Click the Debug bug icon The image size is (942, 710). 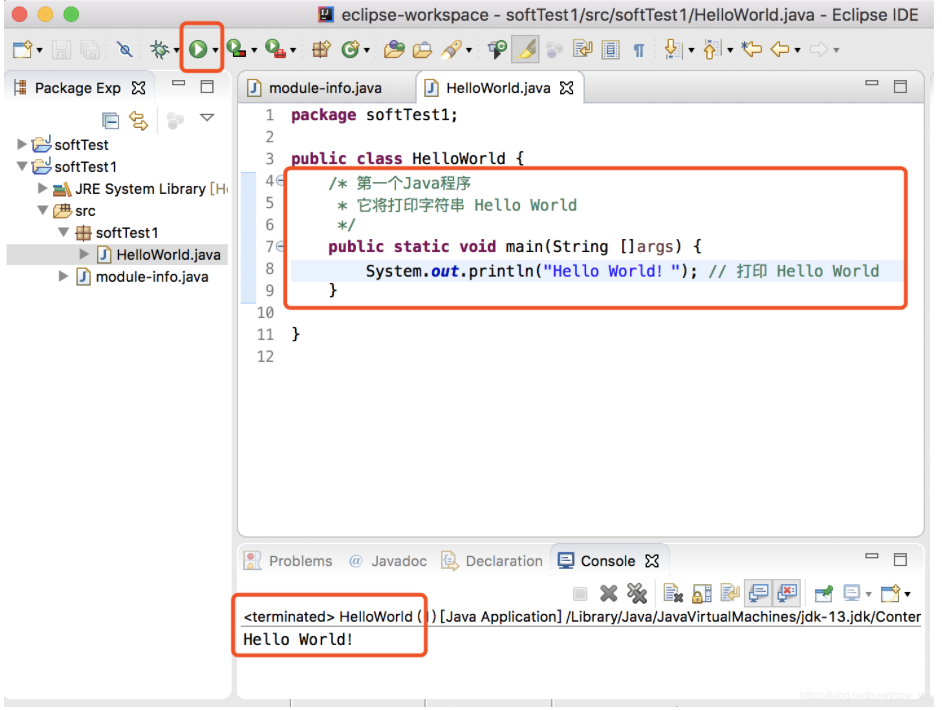point(159,49)
